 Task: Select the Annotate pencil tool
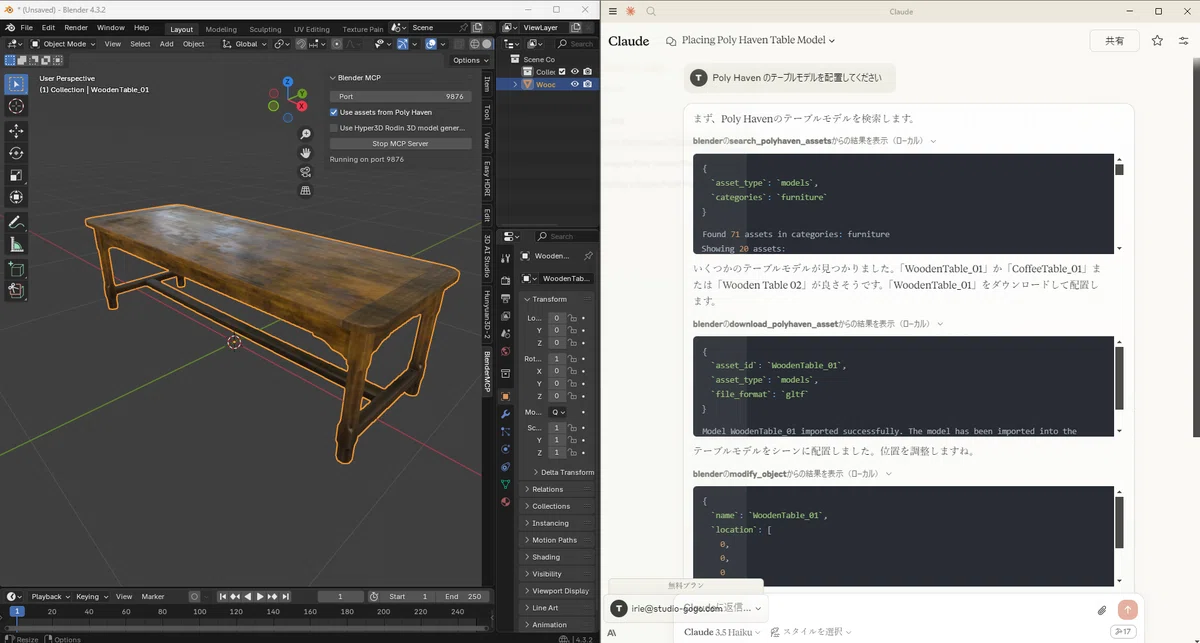(x=16, y=222)
